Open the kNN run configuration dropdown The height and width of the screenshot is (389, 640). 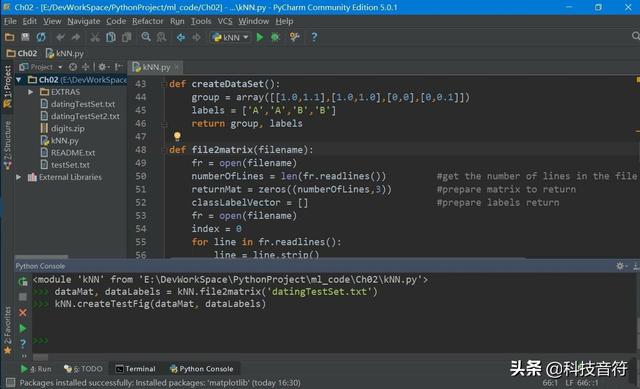(230, 38)
